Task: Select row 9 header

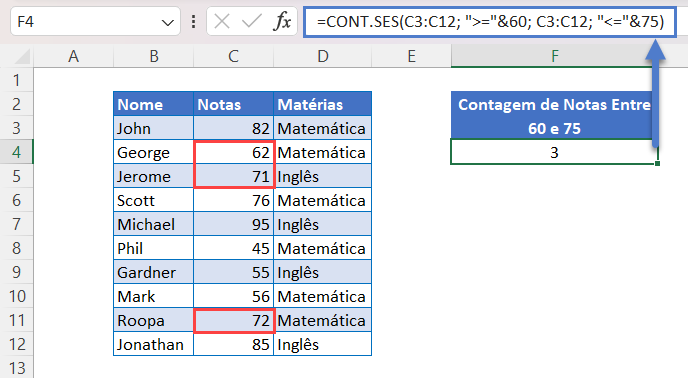Action: click(x=17, y=272)
